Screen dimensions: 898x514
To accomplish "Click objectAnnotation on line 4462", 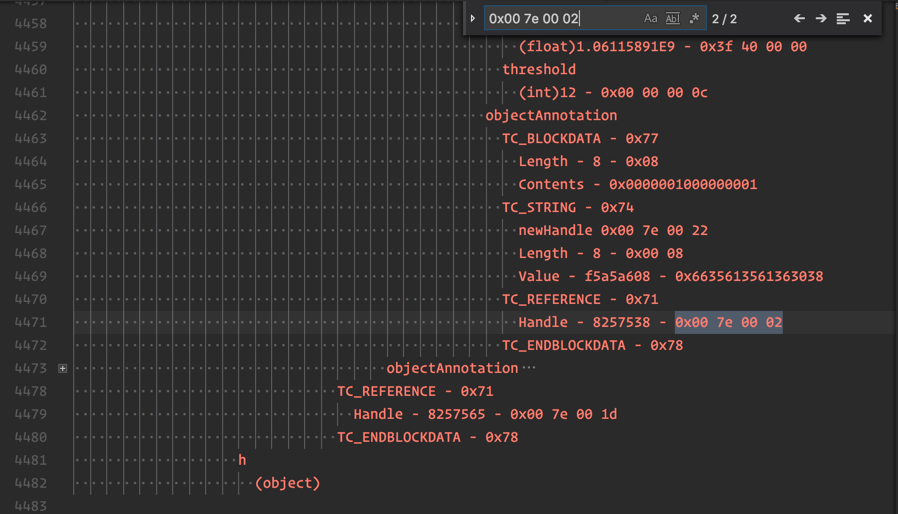I will (x=551, y=115).
